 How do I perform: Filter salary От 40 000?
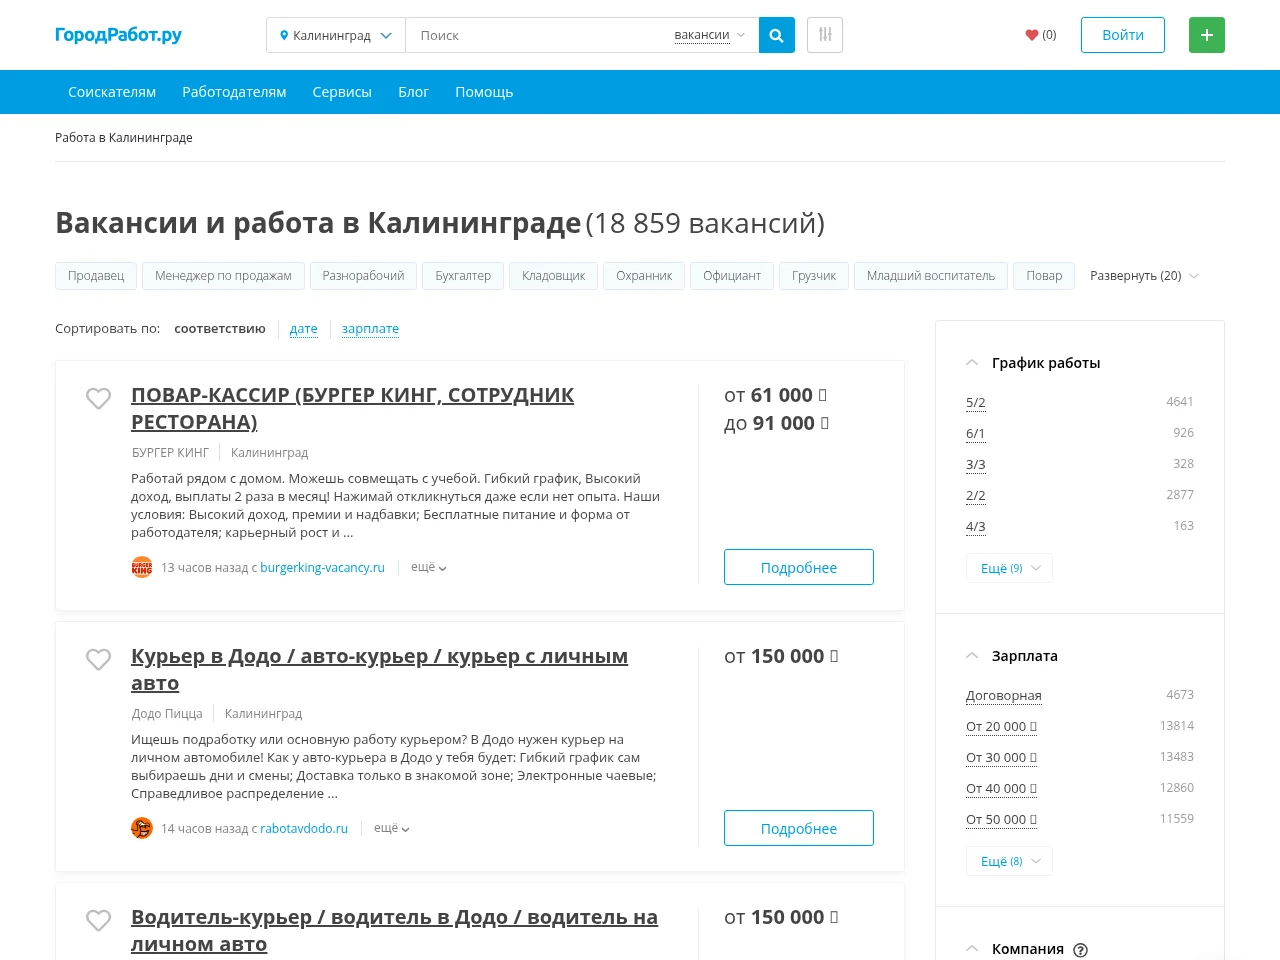[x=1001, y=789]
